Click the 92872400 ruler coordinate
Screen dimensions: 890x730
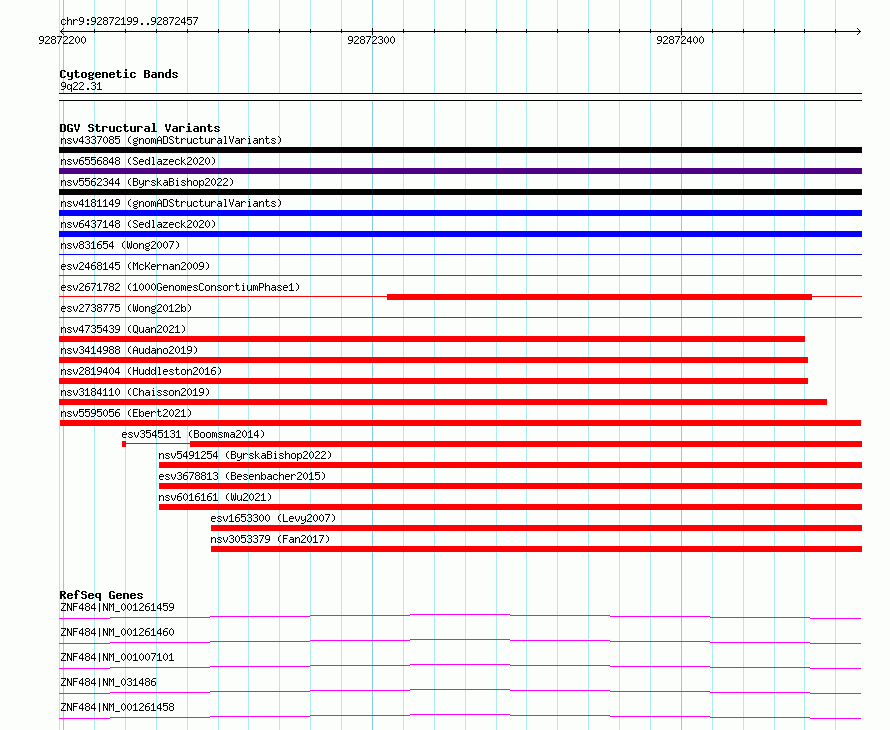coord(680,40)
